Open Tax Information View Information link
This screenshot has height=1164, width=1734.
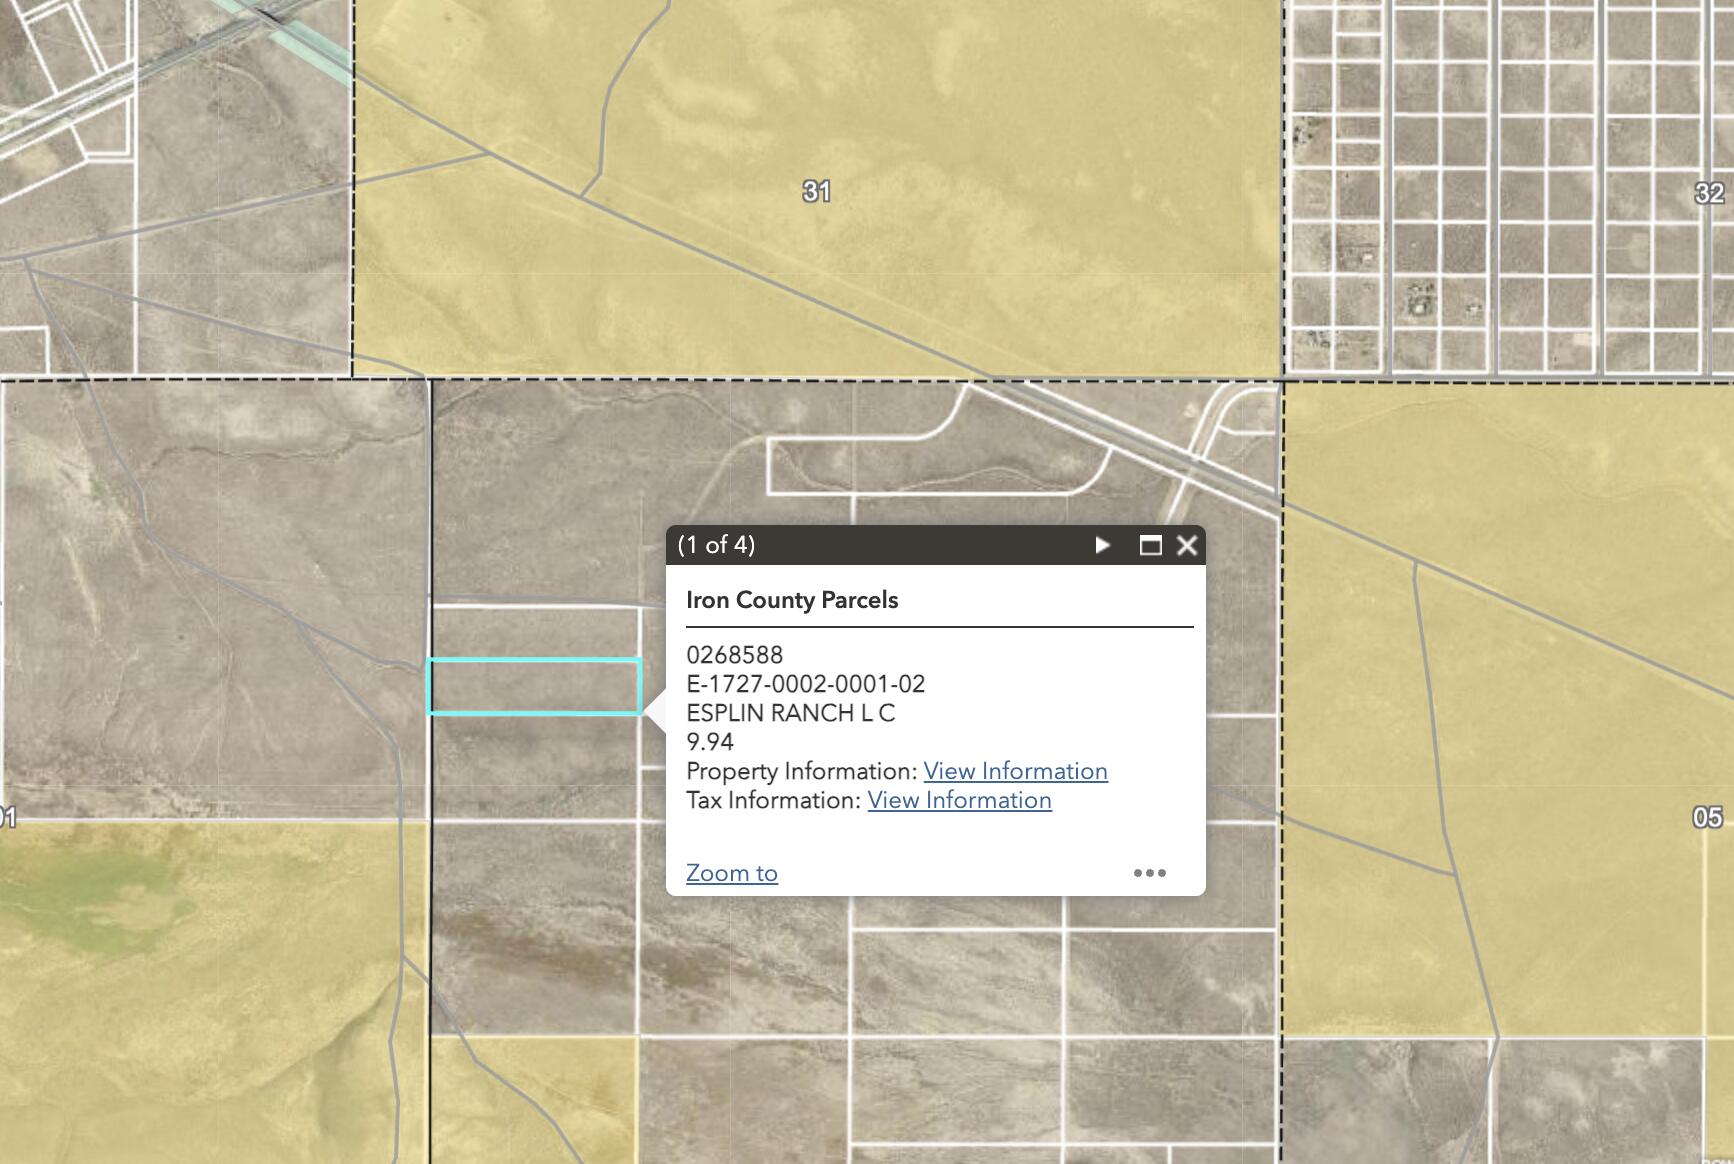click(959, 800)
